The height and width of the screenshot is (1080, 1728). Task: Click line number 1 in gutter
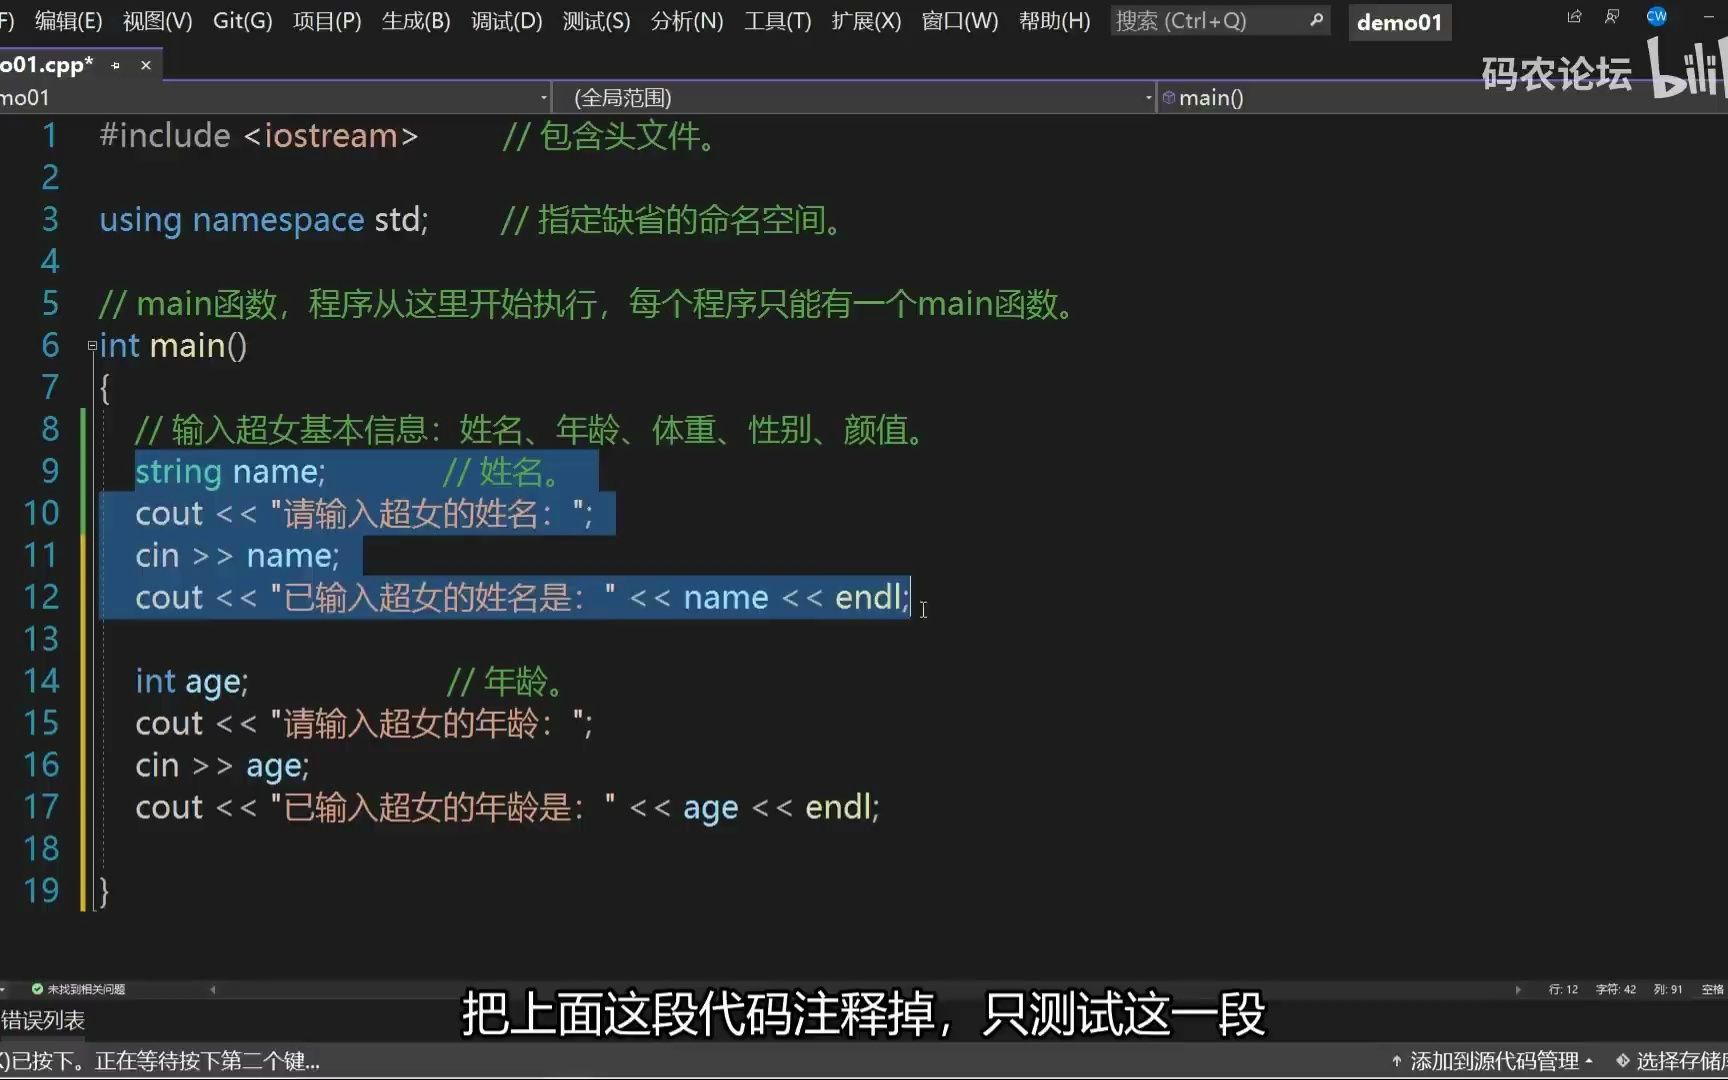coord(50,136)
